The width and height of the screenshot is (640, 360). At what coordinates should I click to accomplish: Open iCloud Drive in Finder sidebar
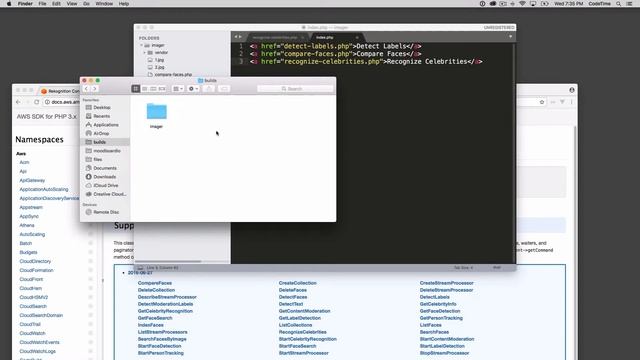pyautogui.click(x=105, y=185)
